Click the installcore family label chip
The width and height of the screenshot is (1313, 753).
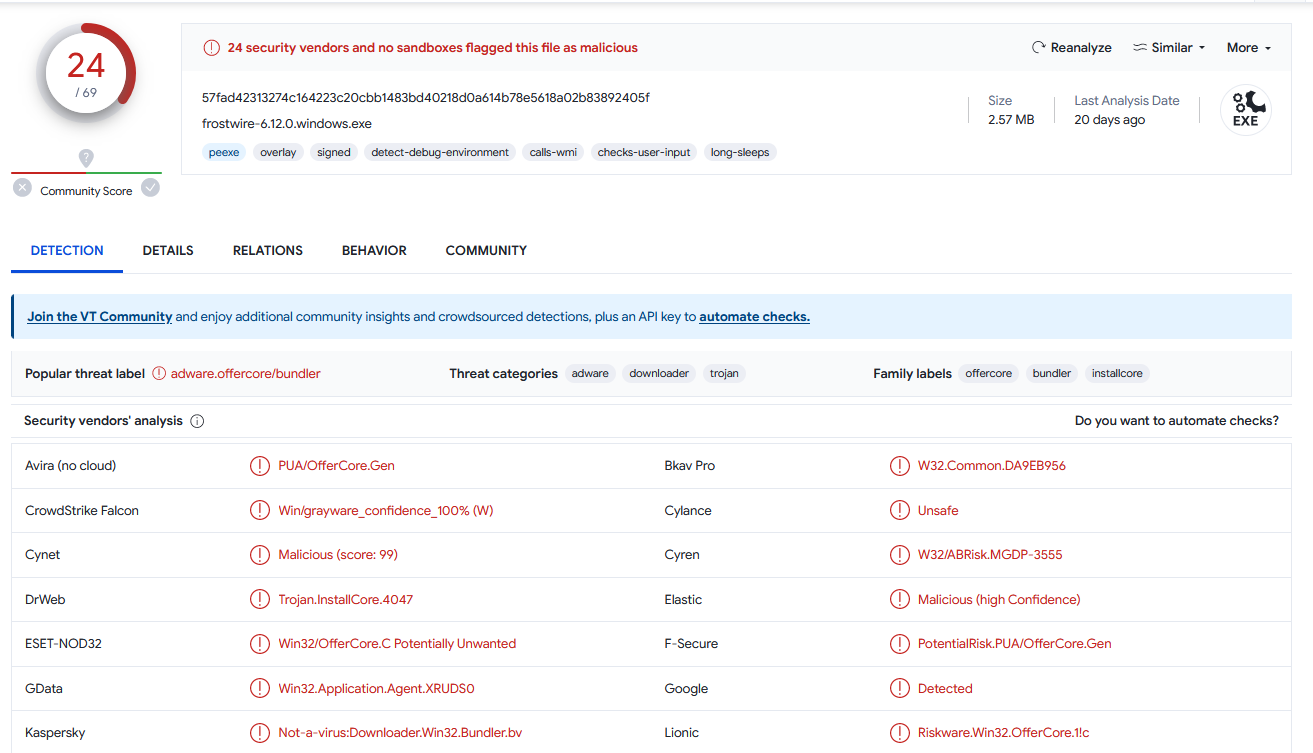(1117, 373)
